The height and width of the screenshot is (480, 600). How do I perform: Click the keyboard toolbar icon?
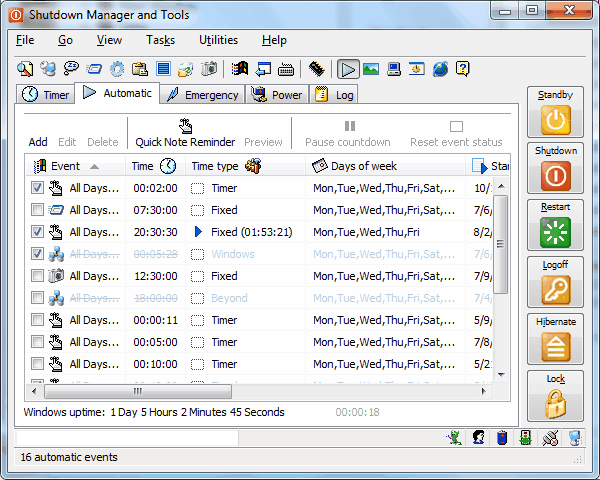(x=286, y=70)
